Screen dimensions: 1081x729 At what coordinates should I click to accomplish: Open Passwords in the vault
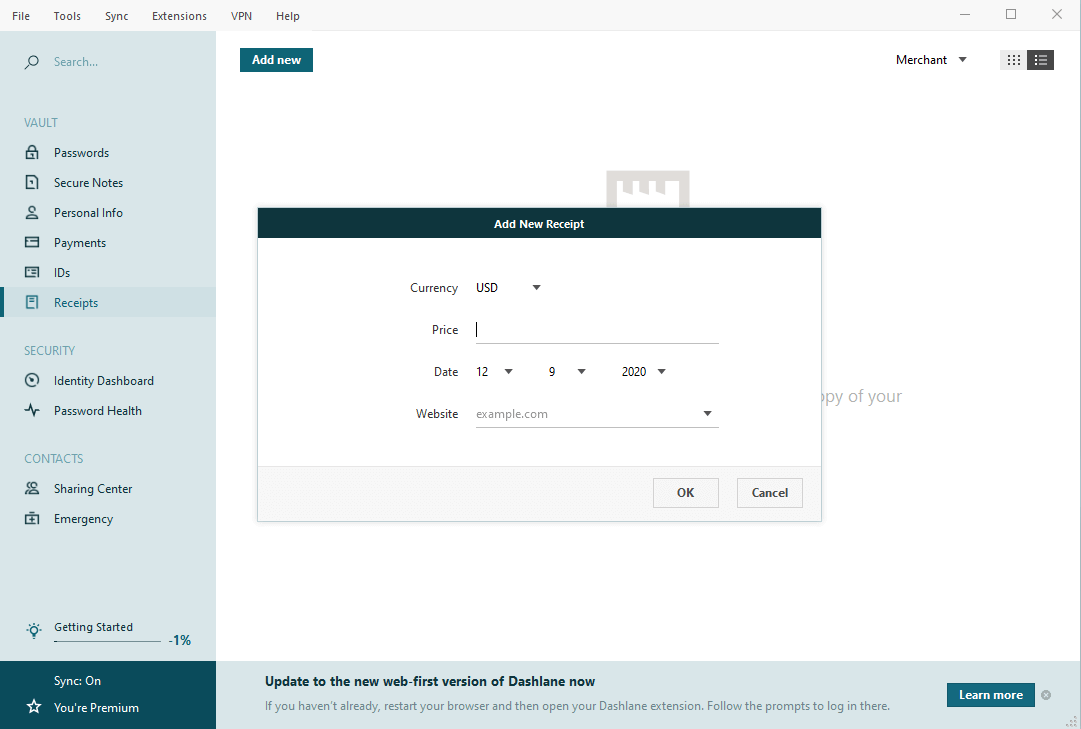click(x=81, y=152)
